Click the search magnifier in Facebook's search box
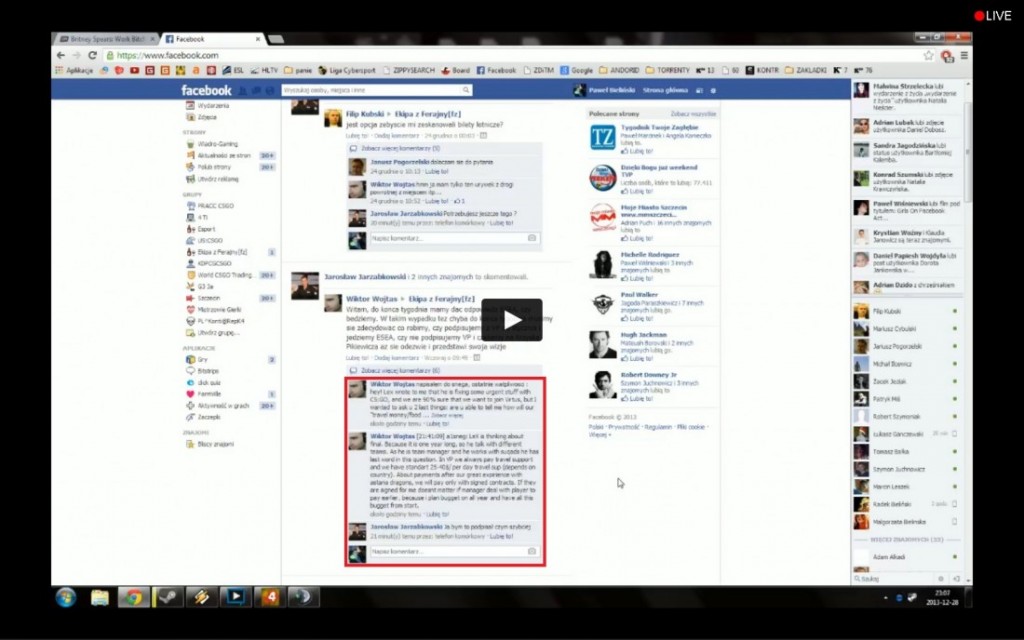1024x640 pixels. pos(466,90)
